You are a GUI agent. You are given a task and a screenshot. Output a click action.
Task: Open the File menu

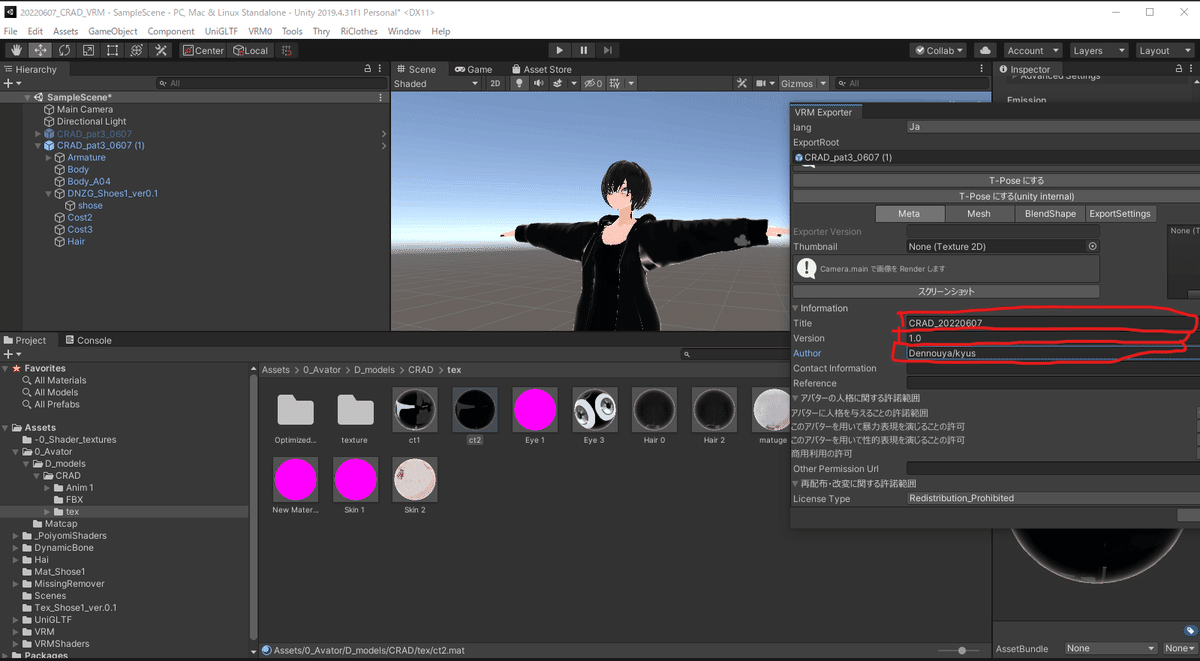click(x=11, y=31)
